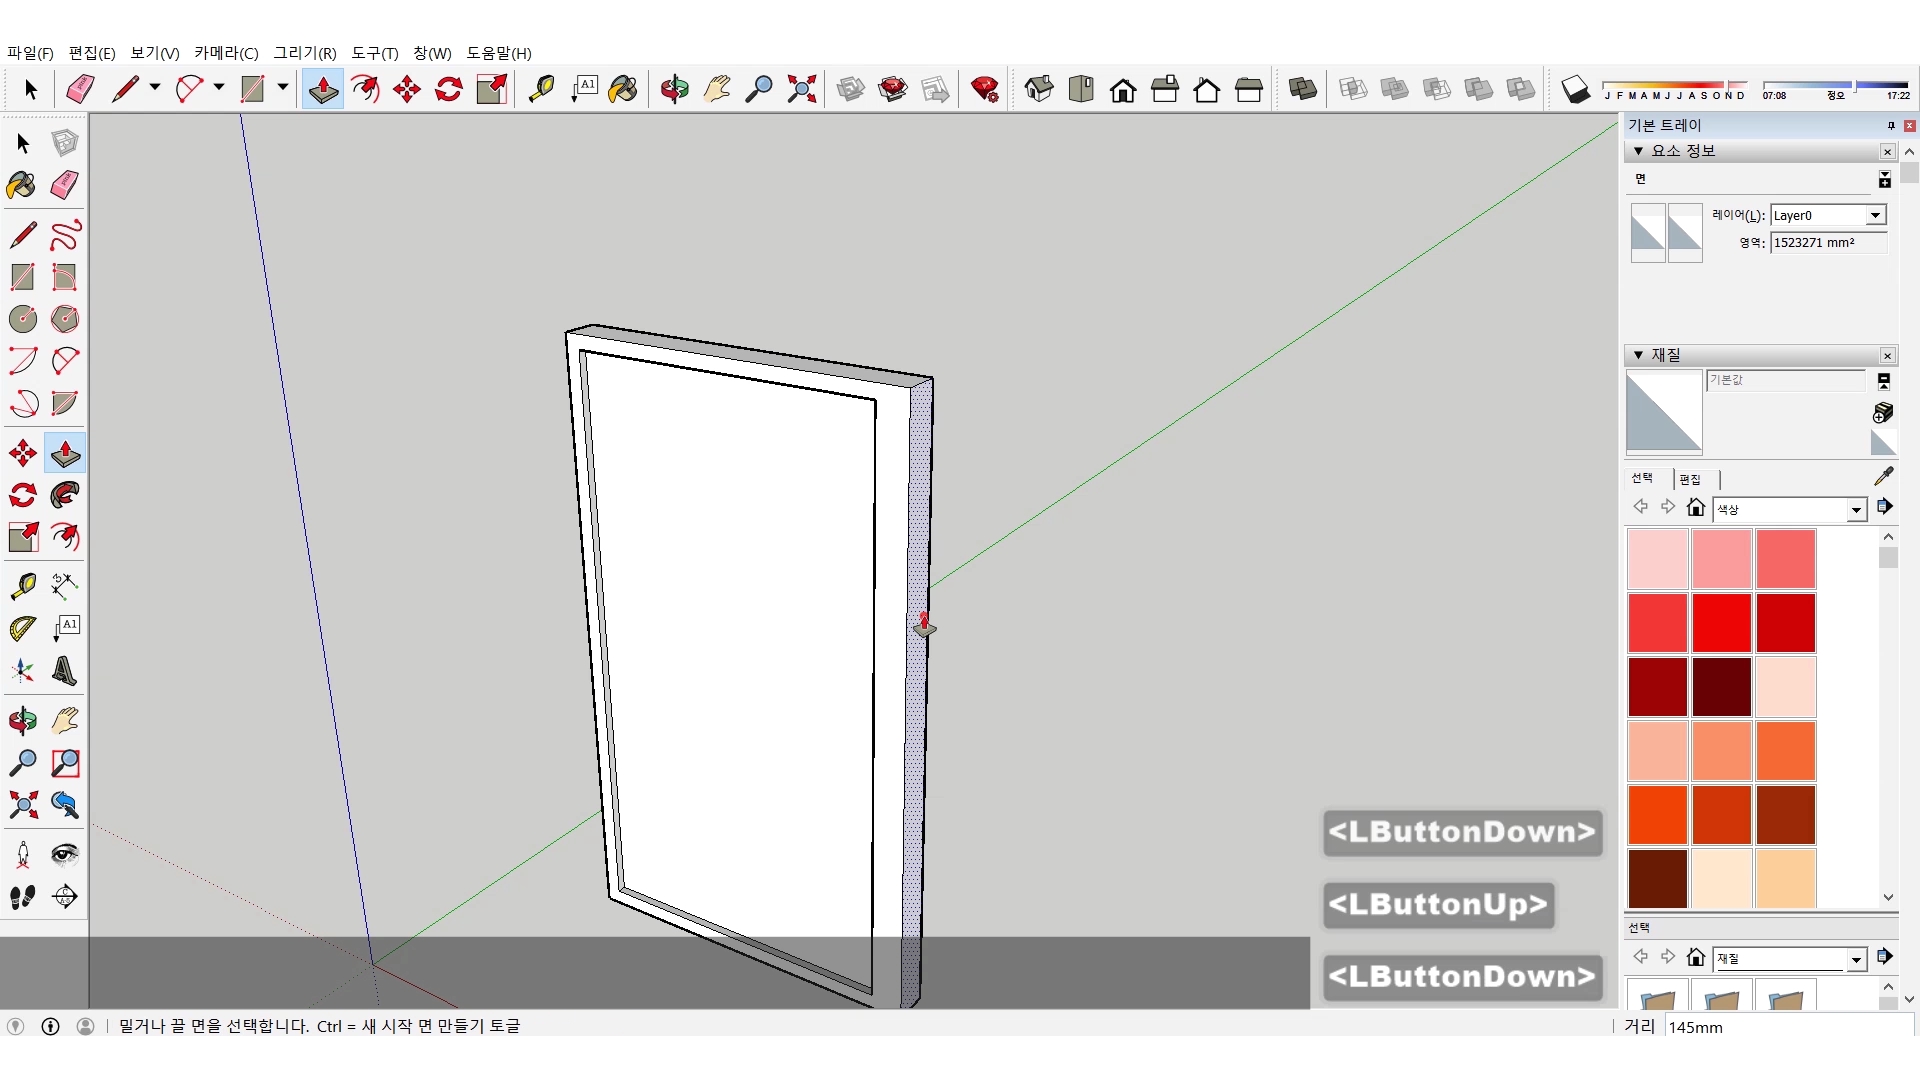Viewport: 1920px width, 1080px height.
Task: Collapse the 재질 materials panel section
Action: (1638, 355)
